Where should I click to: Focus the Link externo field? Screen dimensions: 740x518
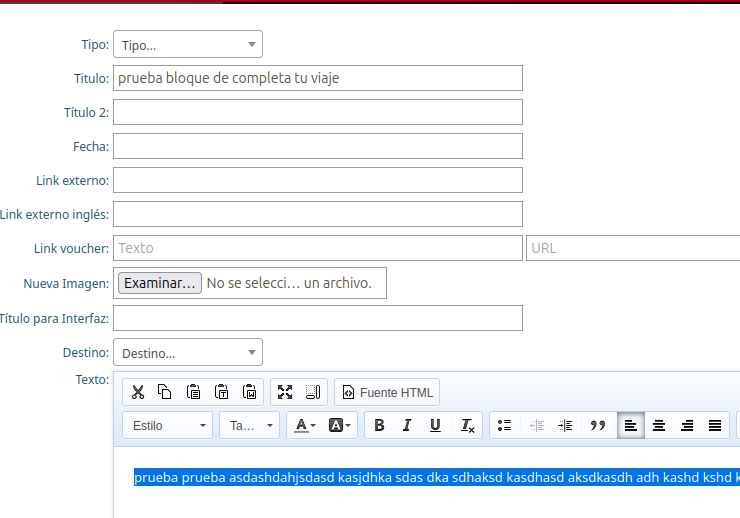tap(318, 180)
